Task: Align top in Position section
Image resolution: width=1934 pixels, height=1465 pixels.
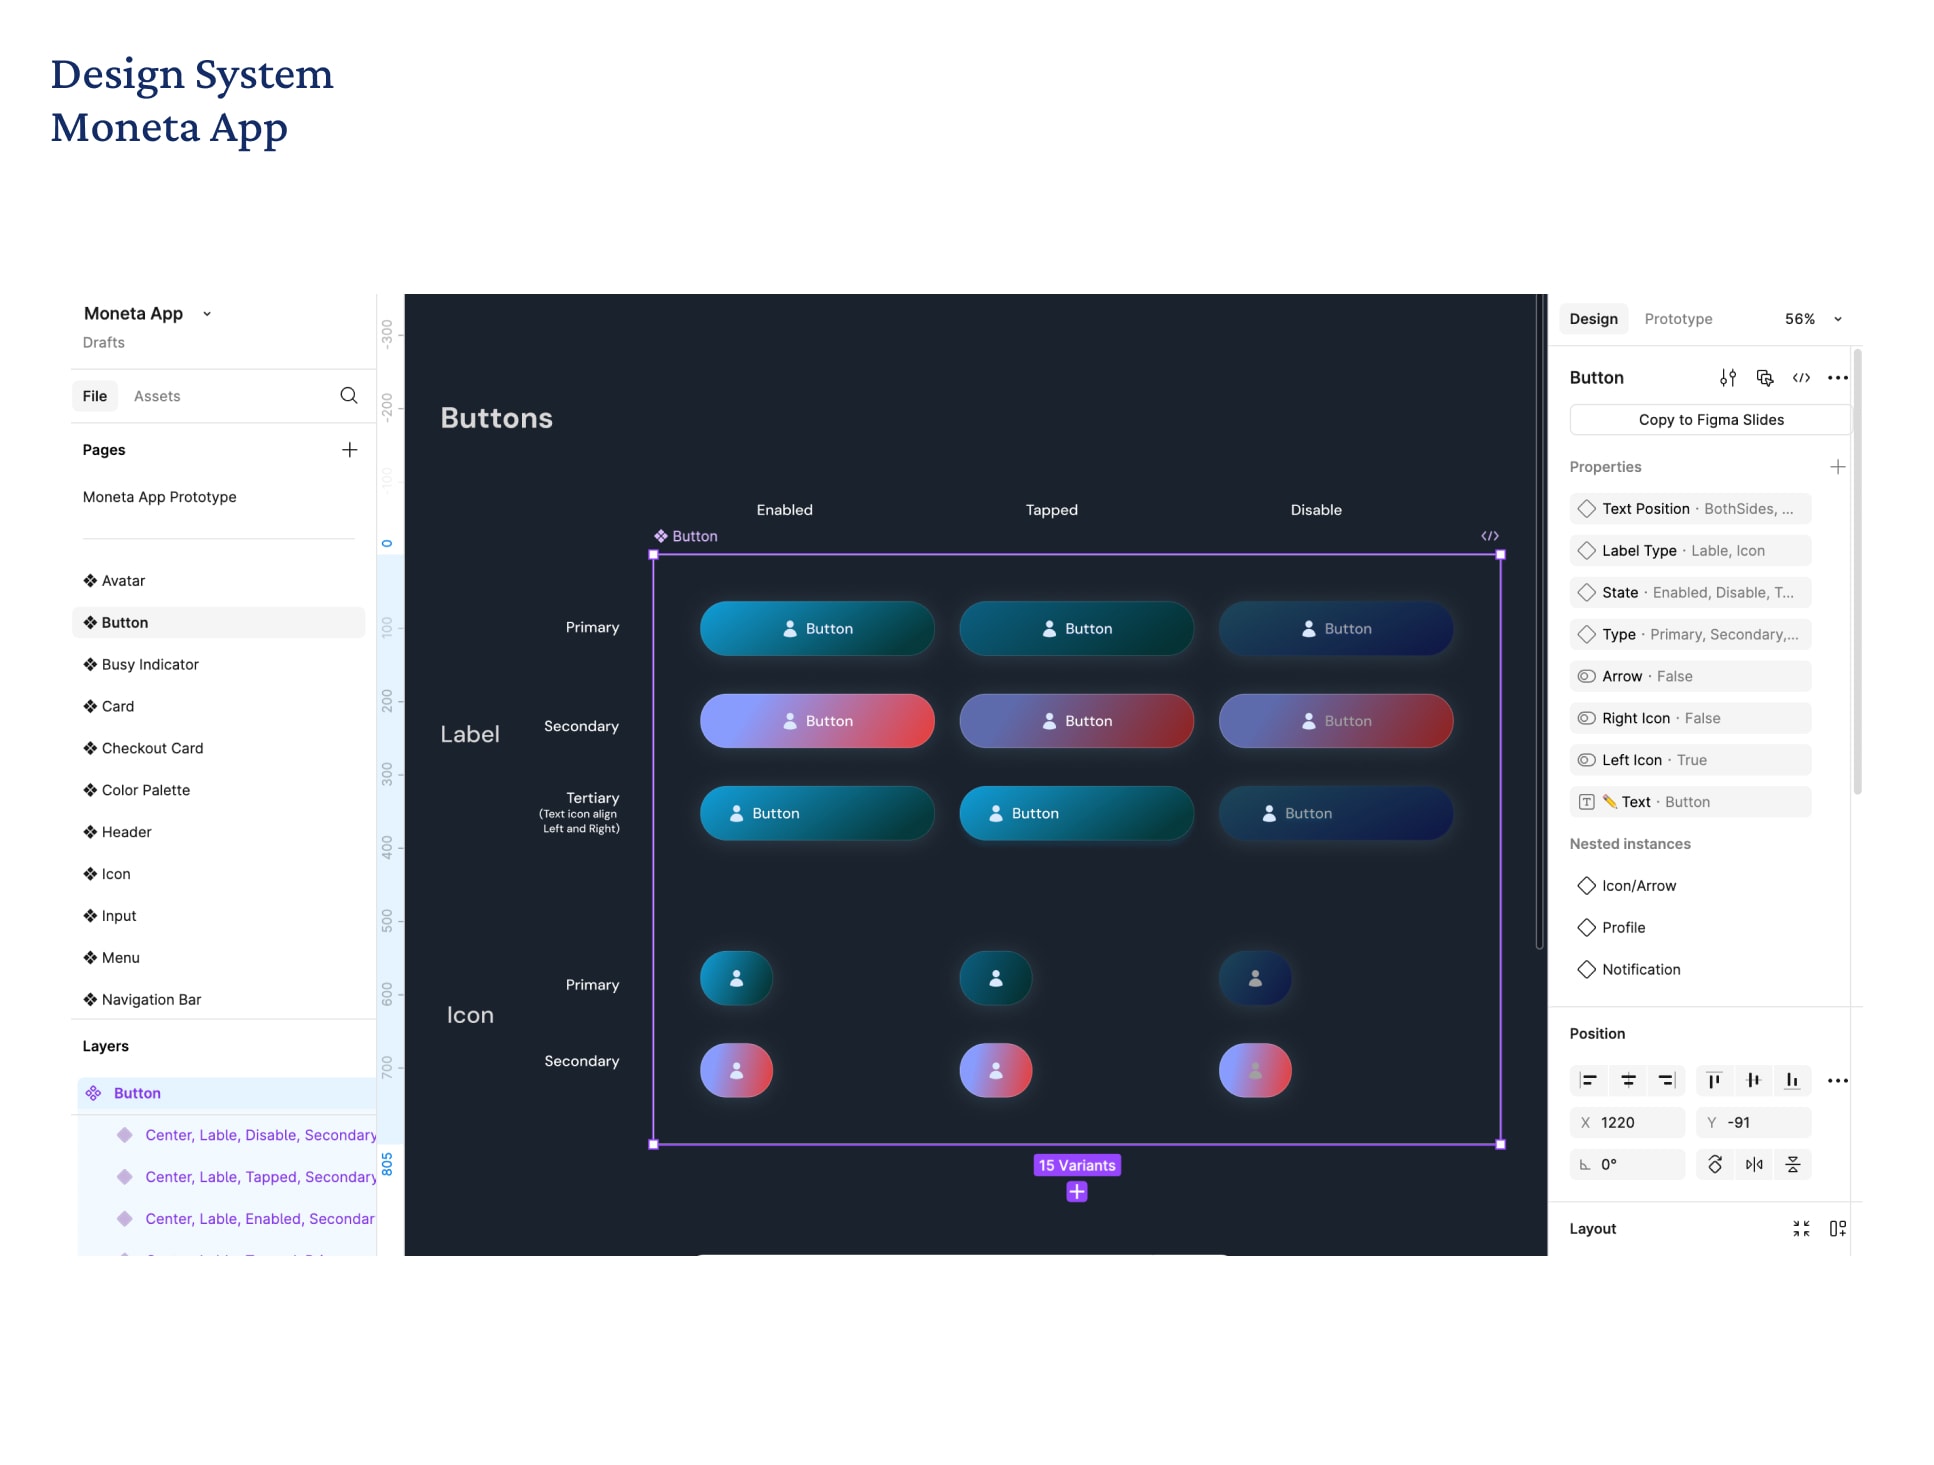Action: tap(1714, 1080)
